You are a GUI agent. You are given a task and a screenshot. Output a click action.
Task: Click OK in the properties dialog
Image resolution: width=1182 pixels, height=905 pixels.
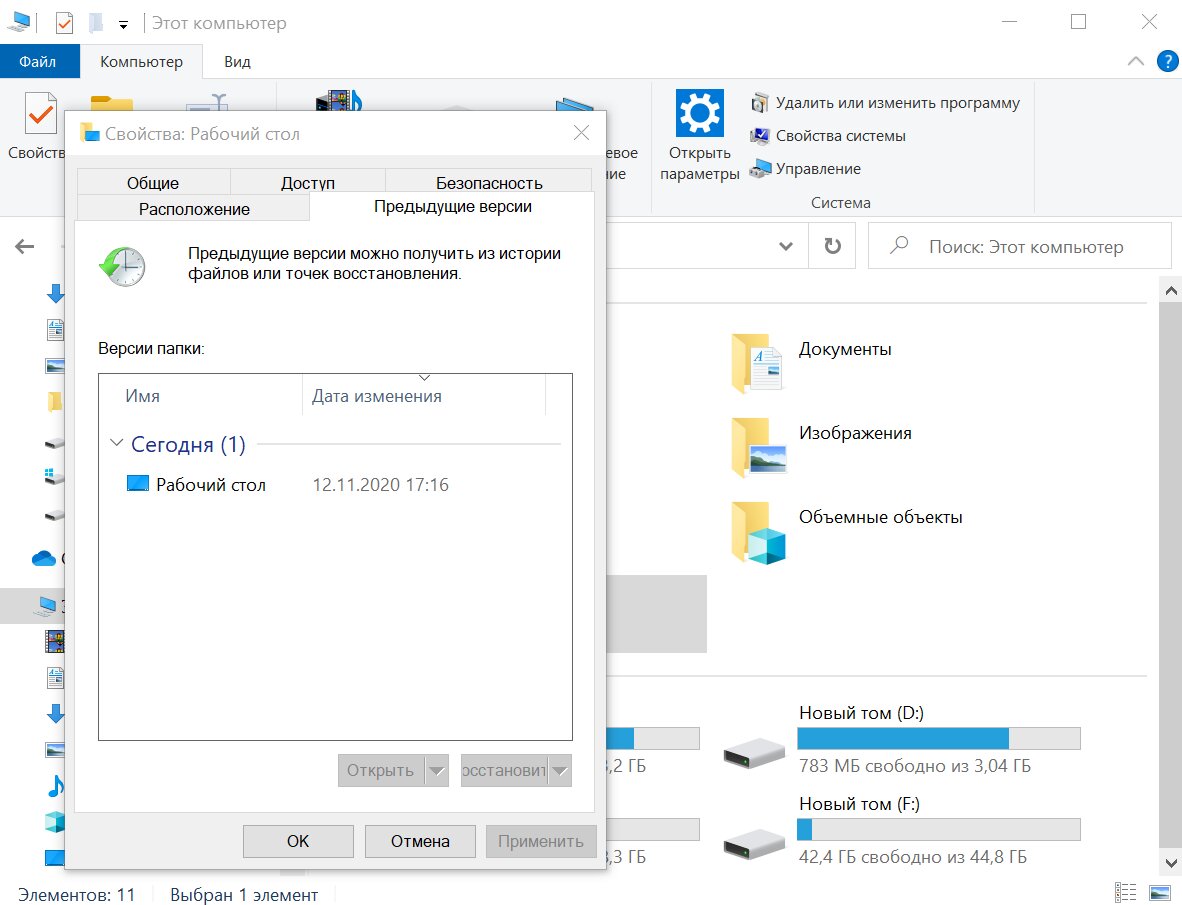298,841
